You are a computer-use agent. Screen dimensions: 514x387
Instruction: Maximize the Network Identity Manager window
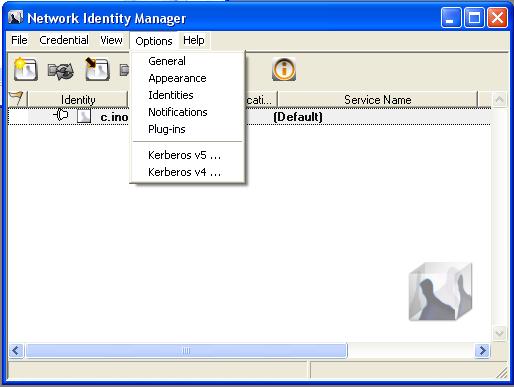pos(474,17)
